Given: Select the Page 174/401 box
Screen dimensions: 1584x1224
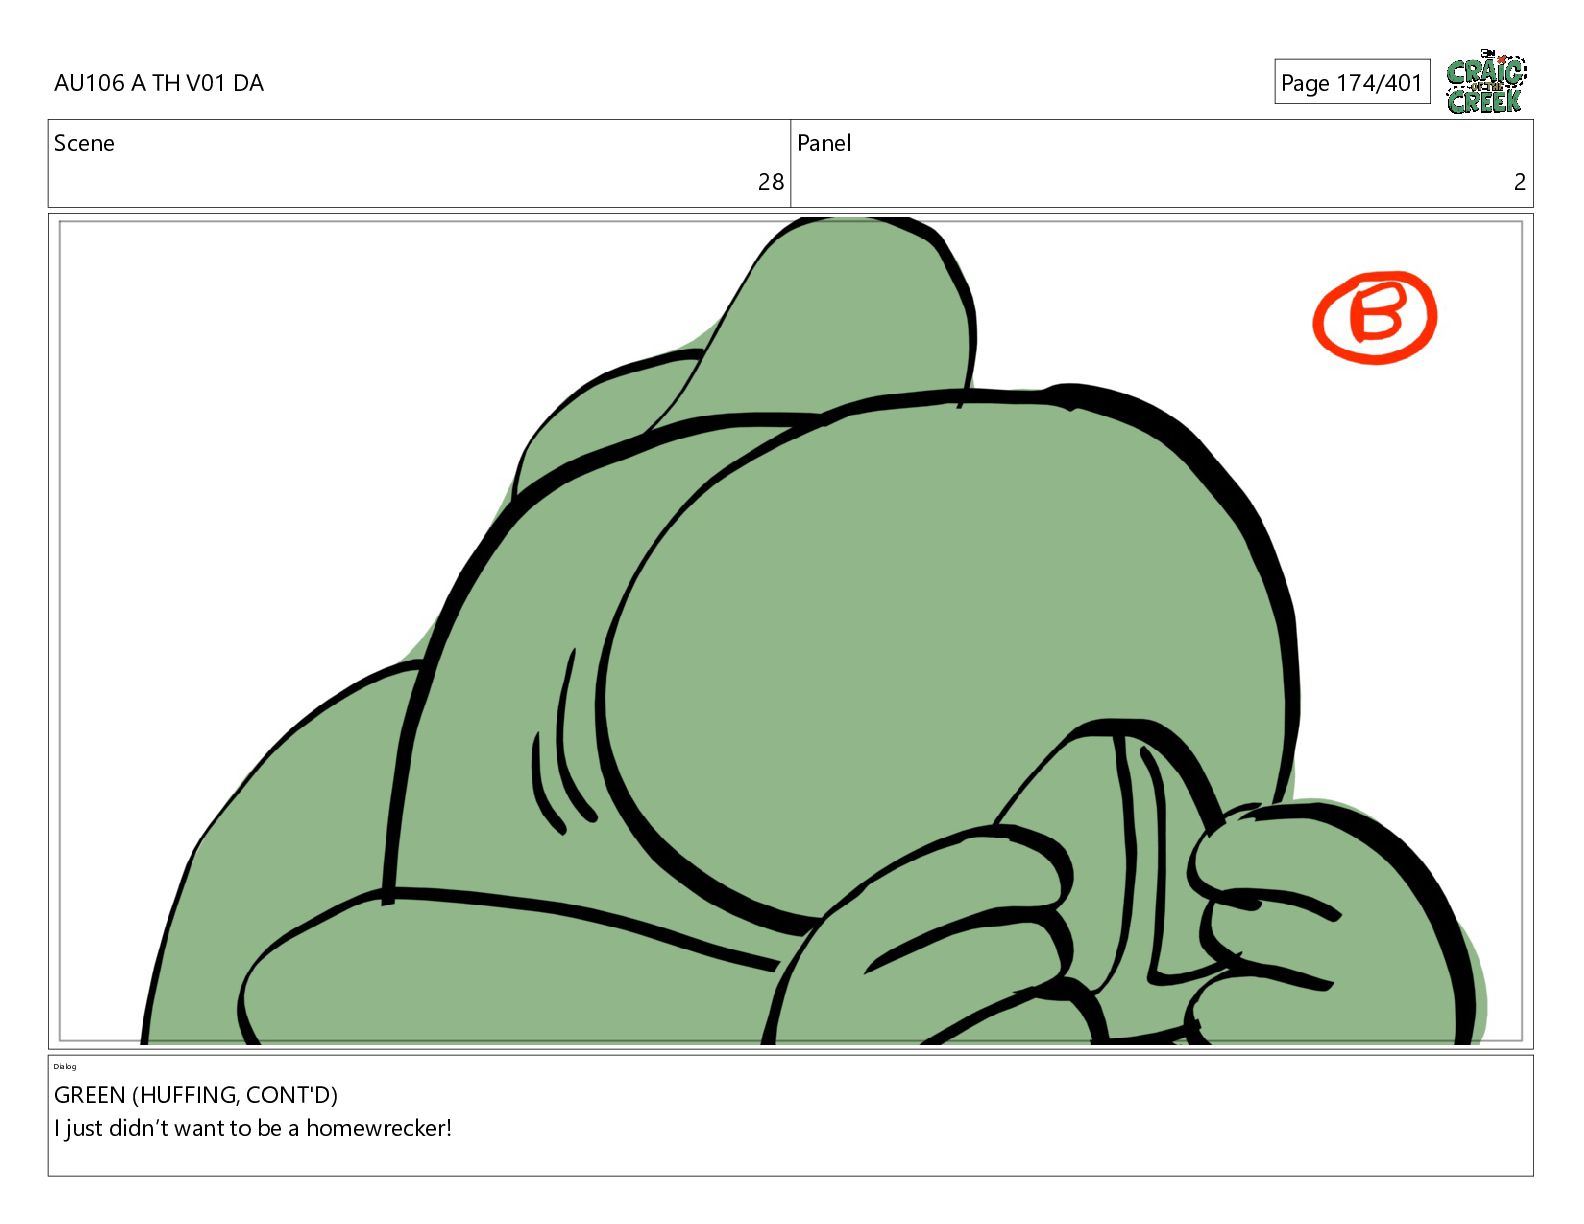Looking at the screenshot, I should pos(1352,82).
